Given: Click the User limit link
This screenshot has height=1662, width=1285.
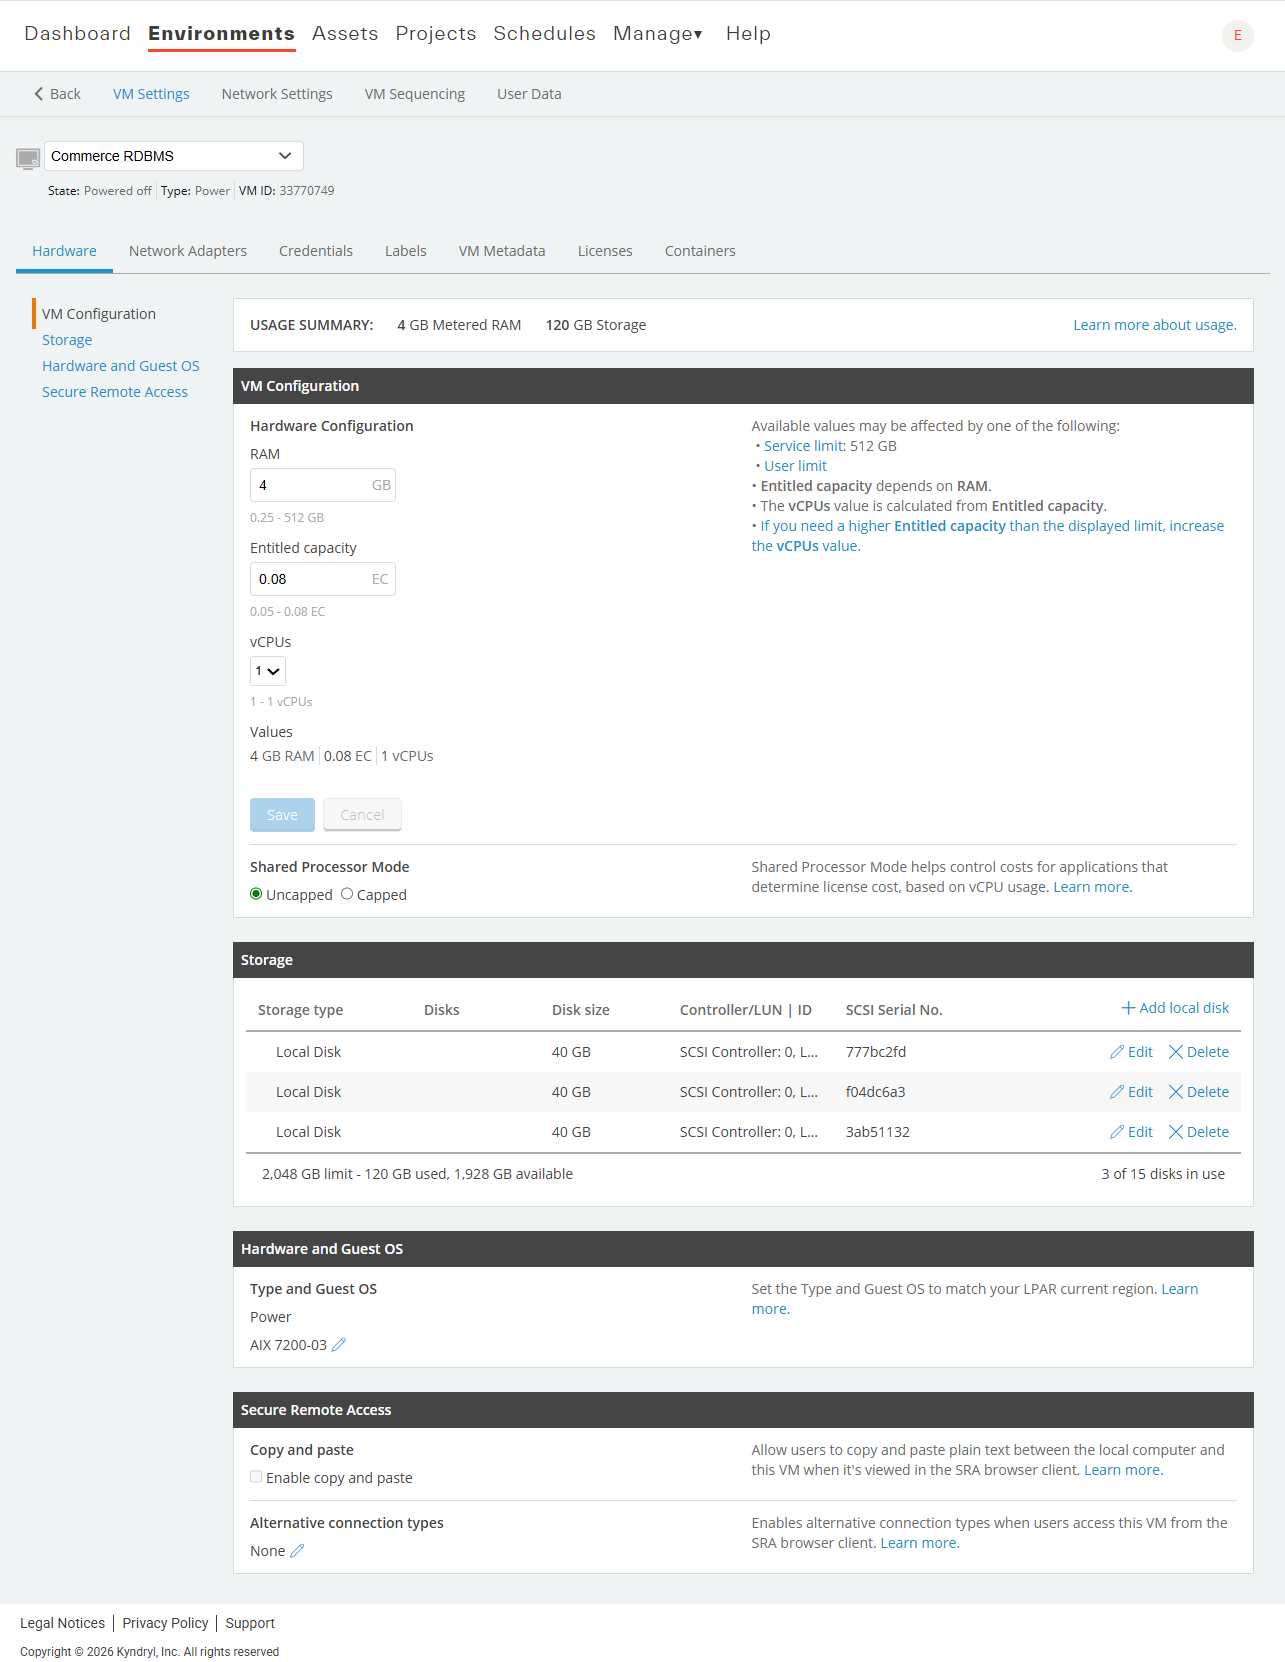Looking at the screenshot, I should (796, 466).
